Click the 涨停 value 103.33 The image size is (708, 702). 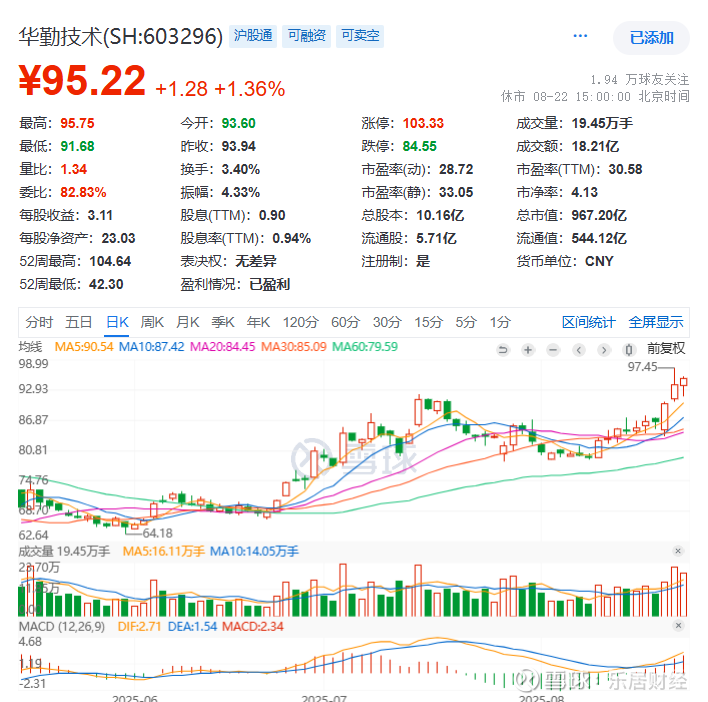tap(423, 123)
